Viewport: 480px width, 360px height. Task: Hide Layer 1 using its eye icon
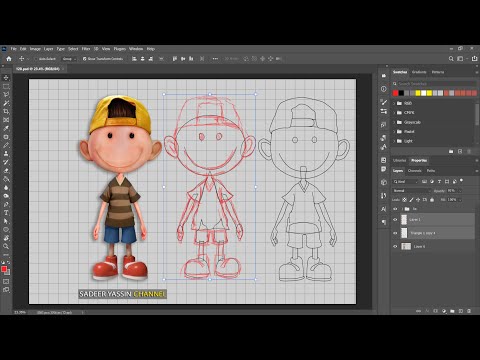395,220
